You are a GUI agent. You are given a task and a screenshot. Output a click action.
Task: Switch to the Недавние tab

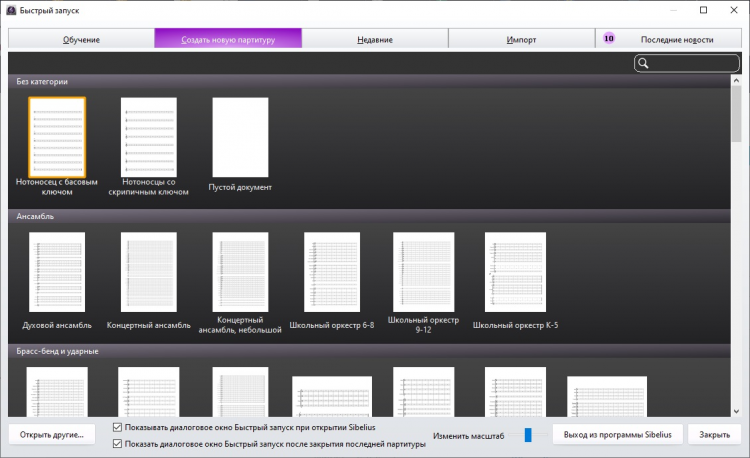tap(375, 39)
